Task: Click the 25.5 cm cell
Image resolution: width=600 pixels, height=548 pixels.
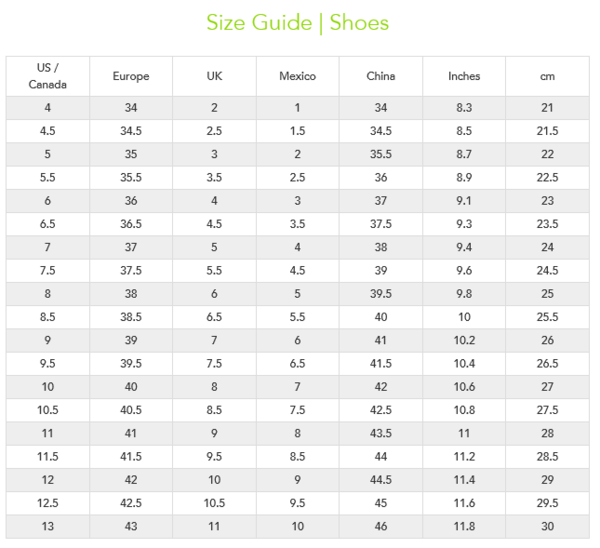Action: (547, 317)
